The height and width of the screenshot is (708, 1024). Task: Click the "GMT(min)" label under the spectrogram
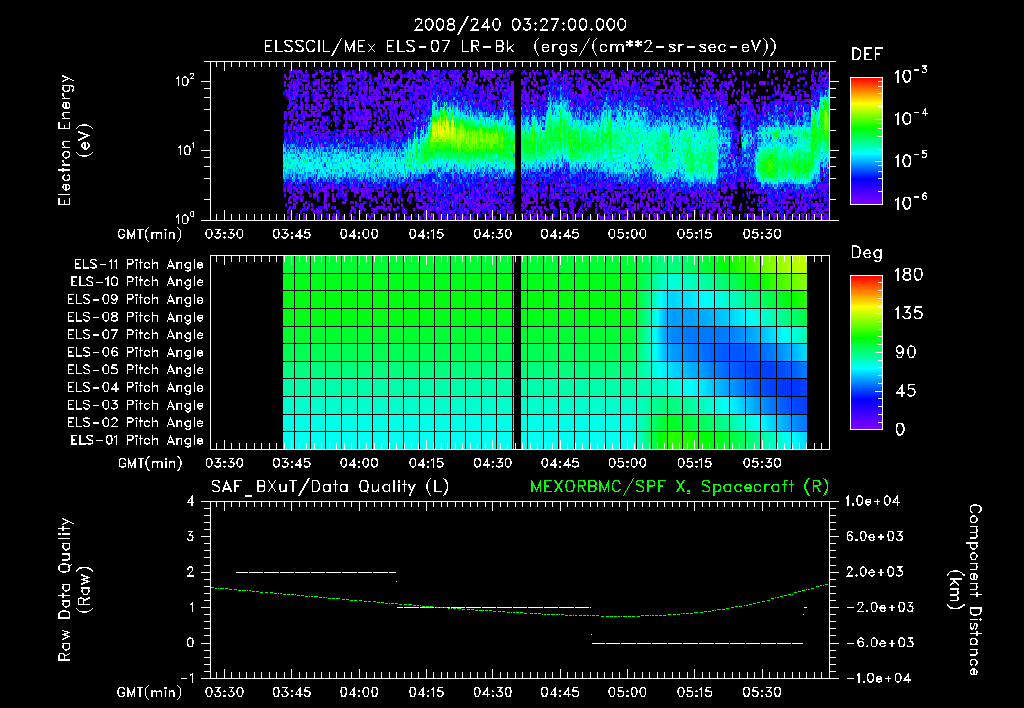tap(150, 234)
